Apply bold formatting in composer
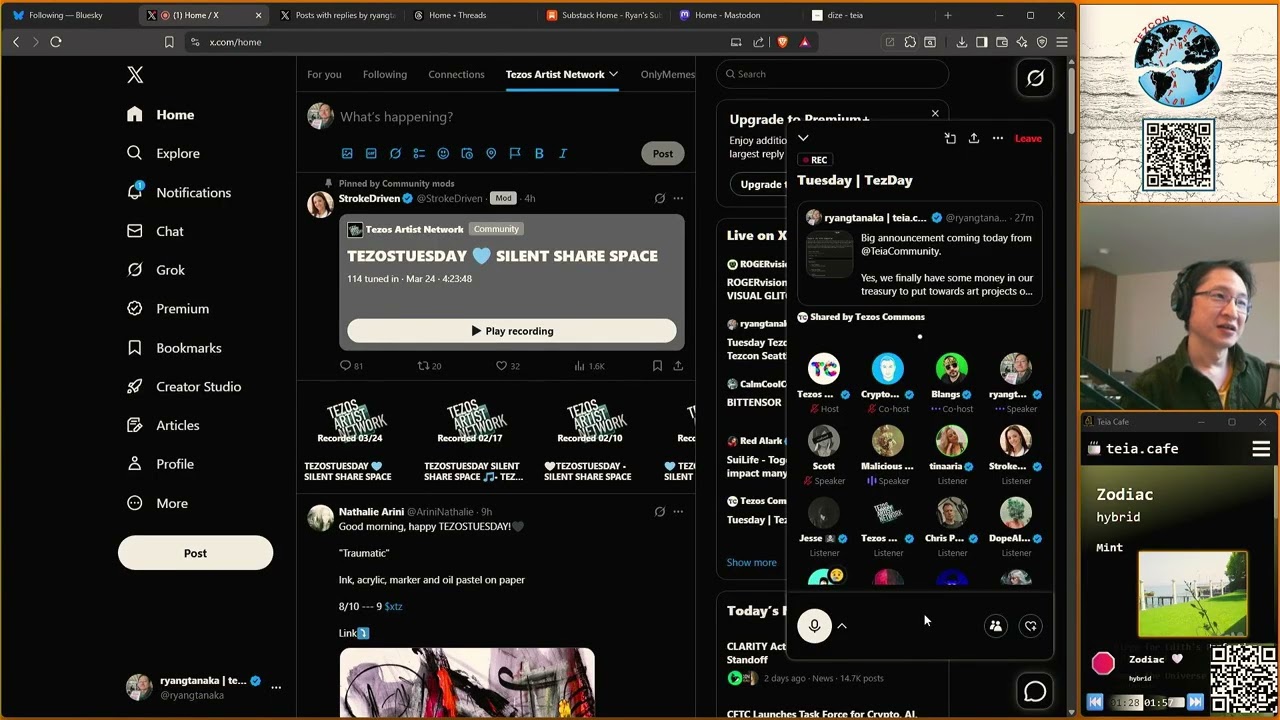Image resolution: width=1280 pixels, height=720 pixels. point(539,153)
